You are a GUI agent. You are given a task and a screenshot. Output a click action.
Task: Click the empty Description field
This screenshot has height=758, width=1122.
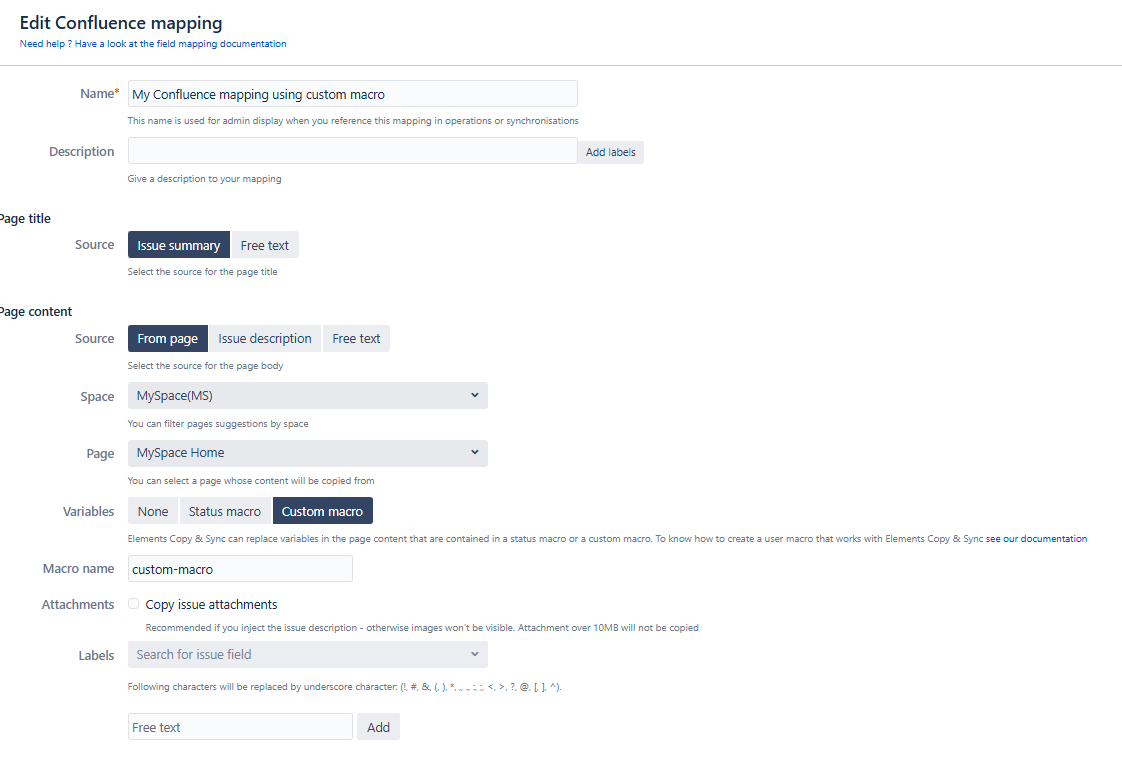[x=352, y=150]
